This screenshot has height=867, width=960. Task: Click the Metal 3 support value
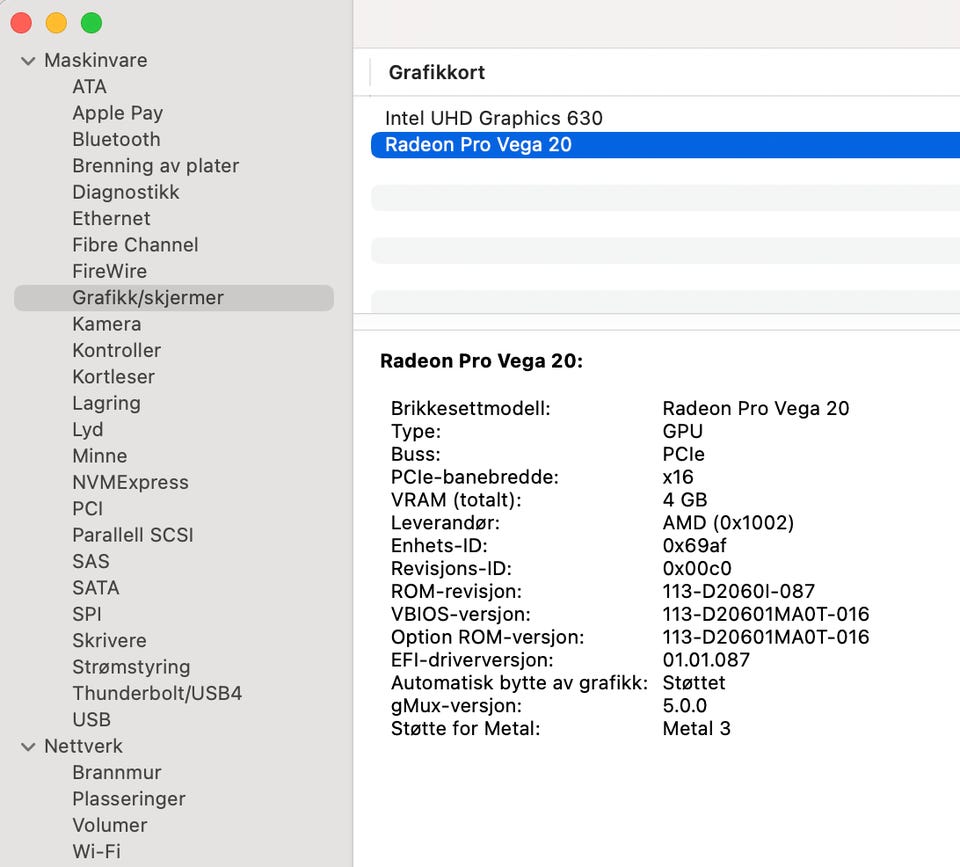coord(697,729)
